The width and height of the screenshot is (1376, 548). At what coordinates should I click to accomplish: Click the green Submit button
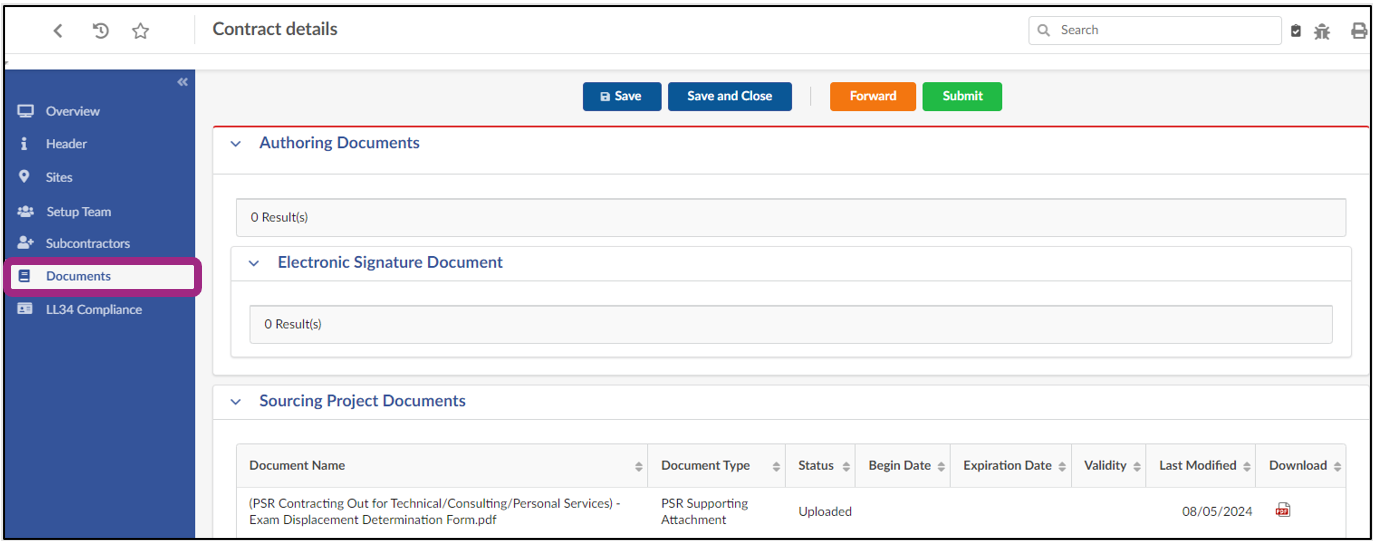[962, 96]
